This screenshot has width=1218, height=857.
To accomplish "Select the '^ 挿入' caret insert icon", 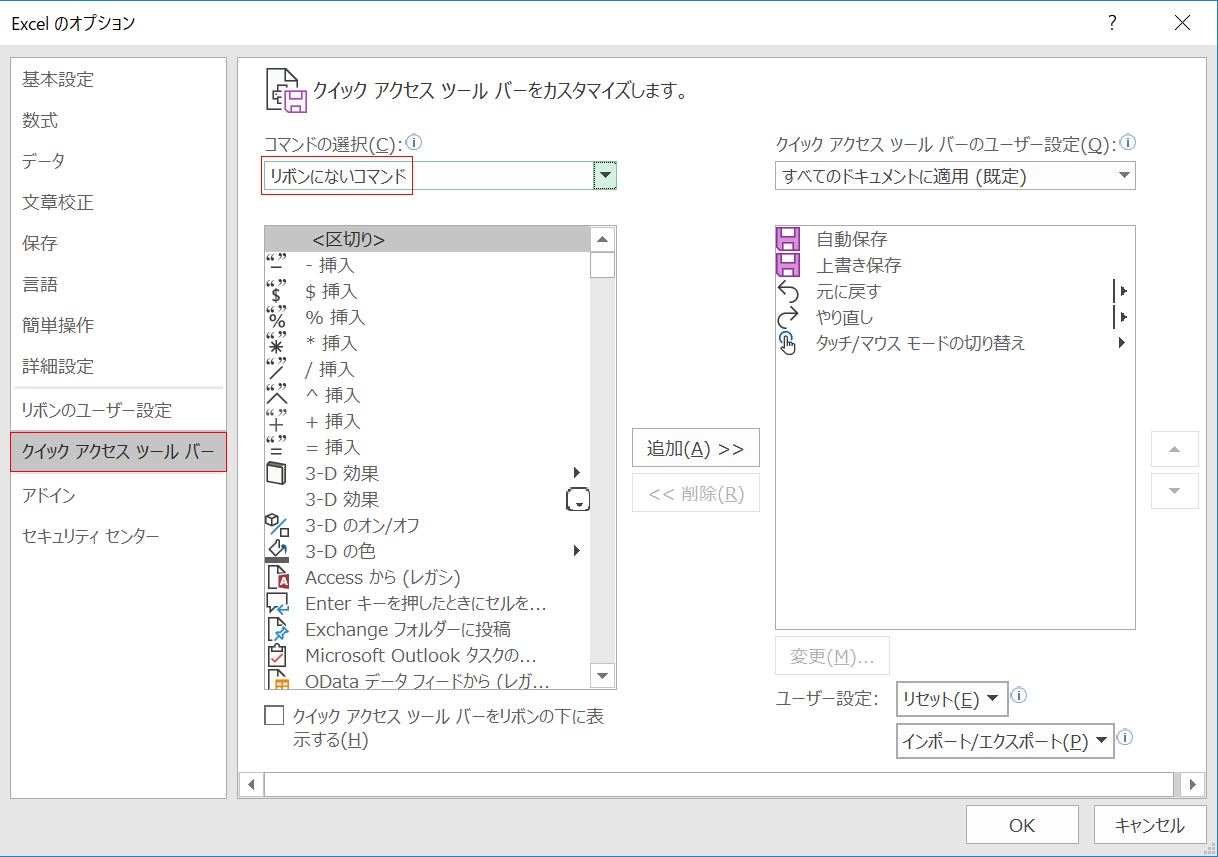I will point(276,395).
